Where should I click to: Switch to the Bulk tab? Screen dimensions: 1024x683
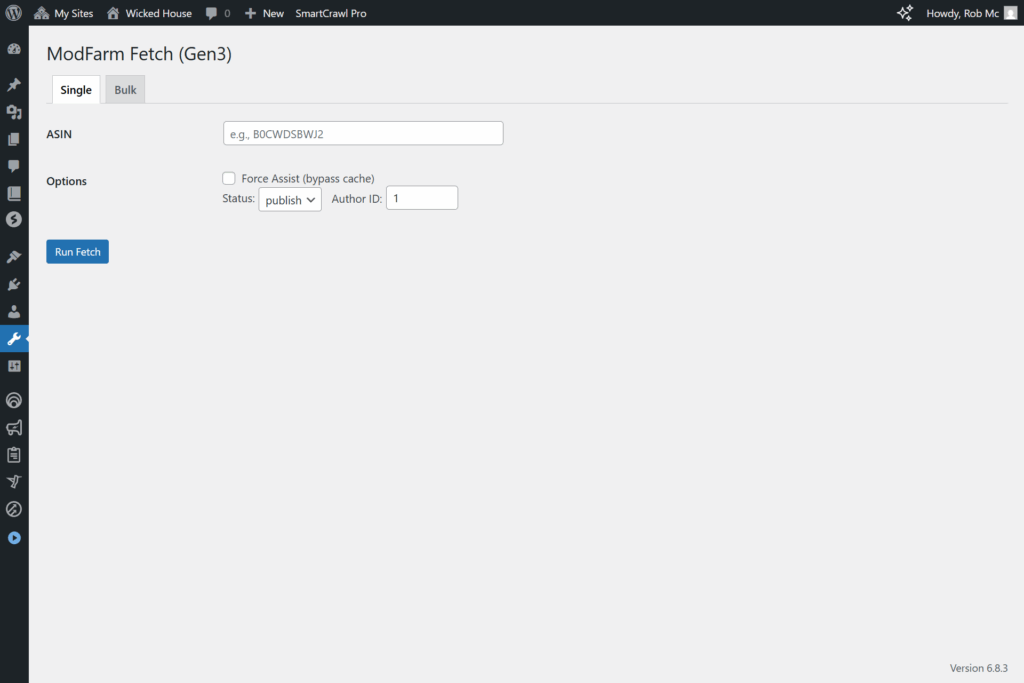coord(125,90)
